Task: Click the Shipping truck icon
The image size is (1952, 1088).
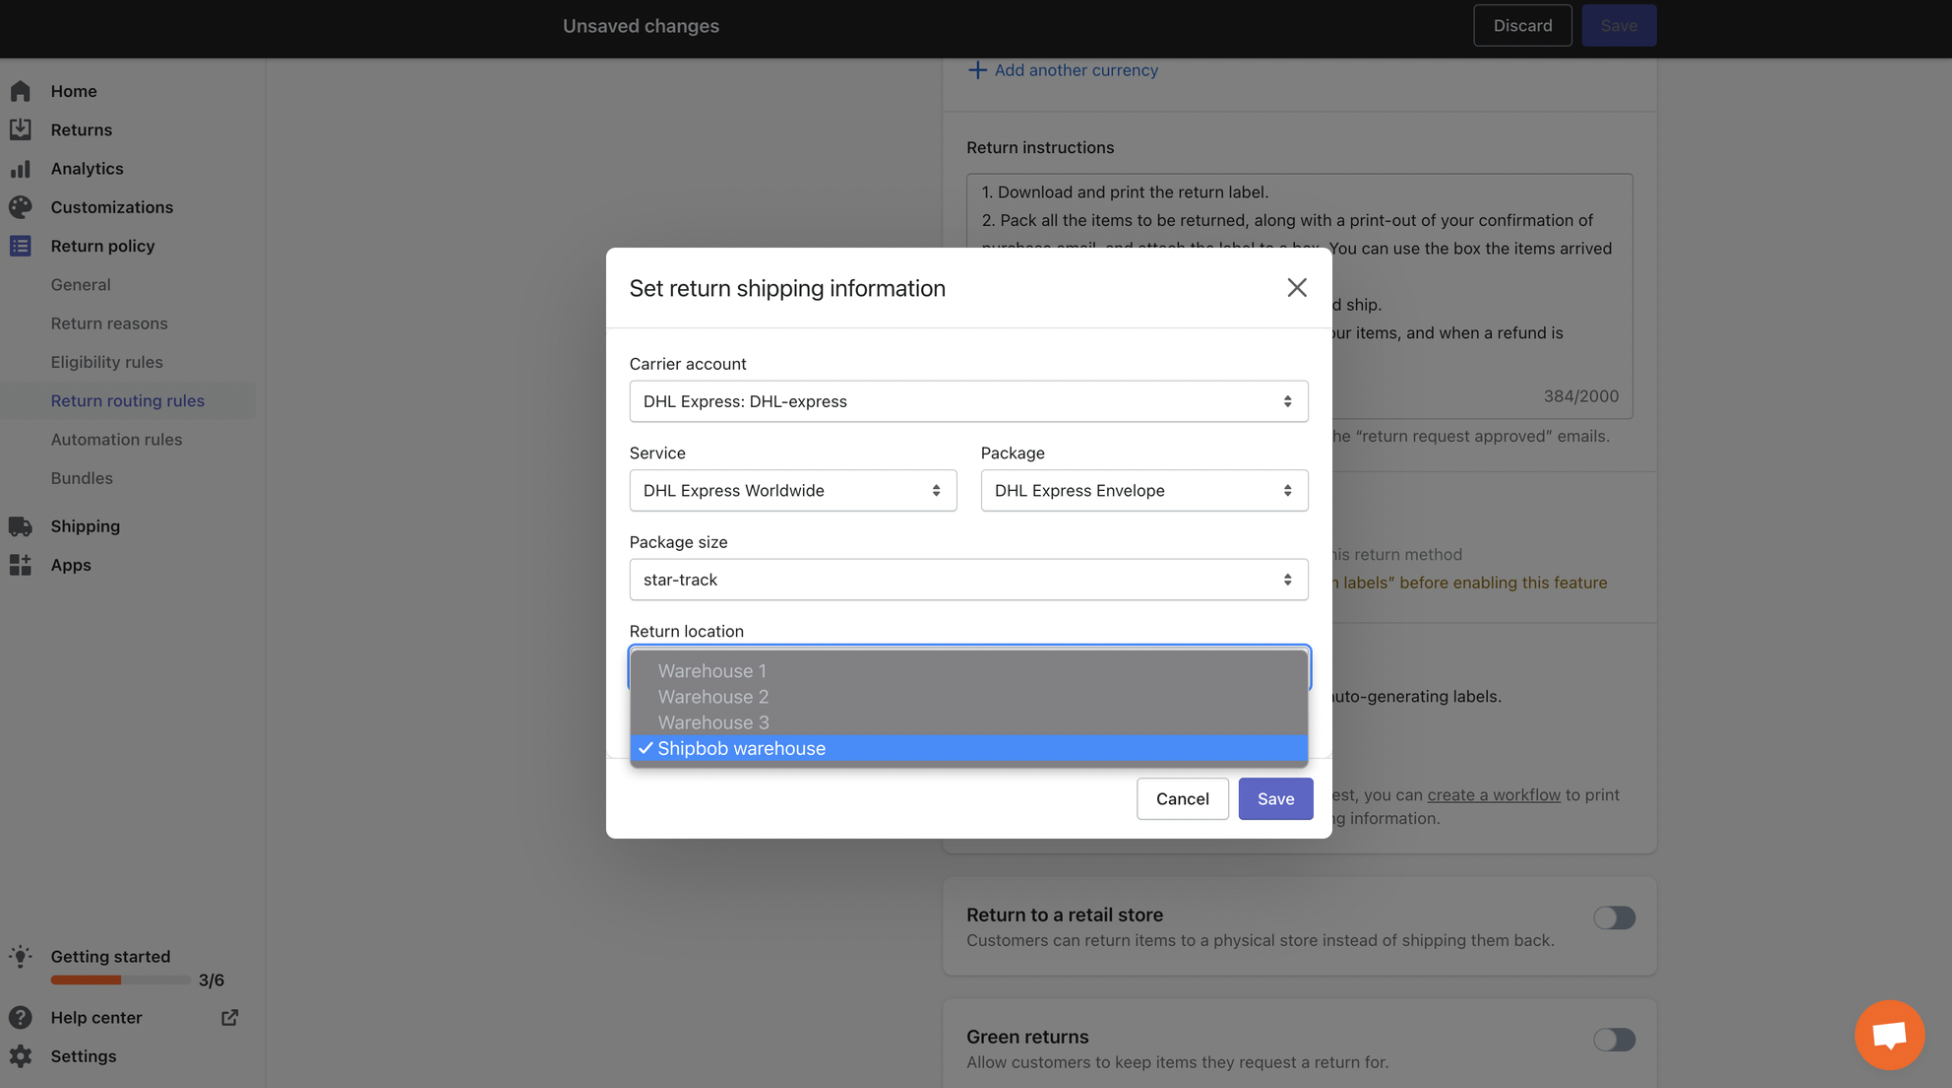Action: (x=20, y=526)
